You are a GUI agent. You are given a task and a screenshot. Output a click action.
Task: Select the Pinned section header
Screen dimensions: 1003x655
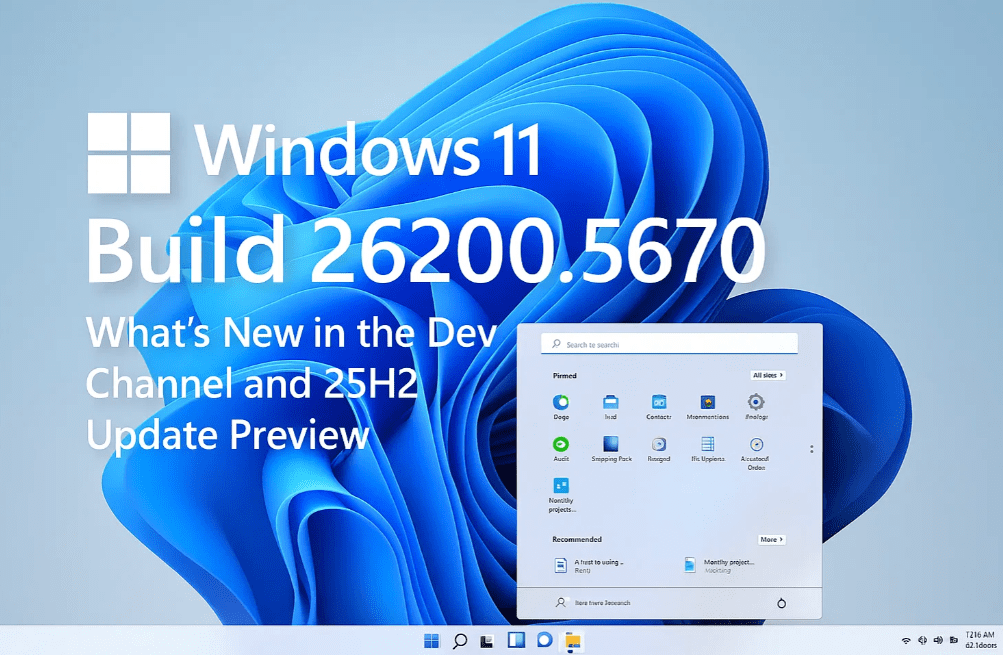pyautogui.click(x=564, y=375)
